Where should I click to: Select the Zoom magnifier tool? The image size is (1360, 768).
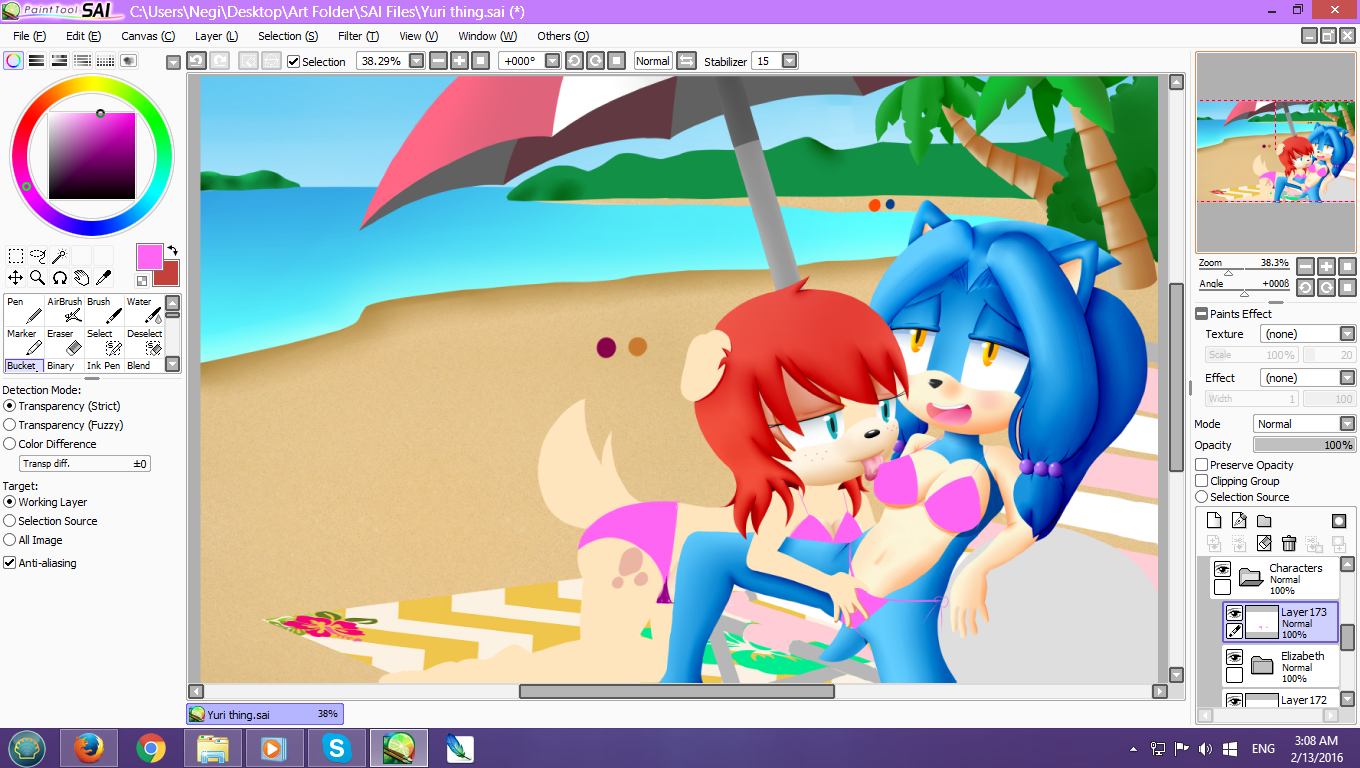(37, 277)
